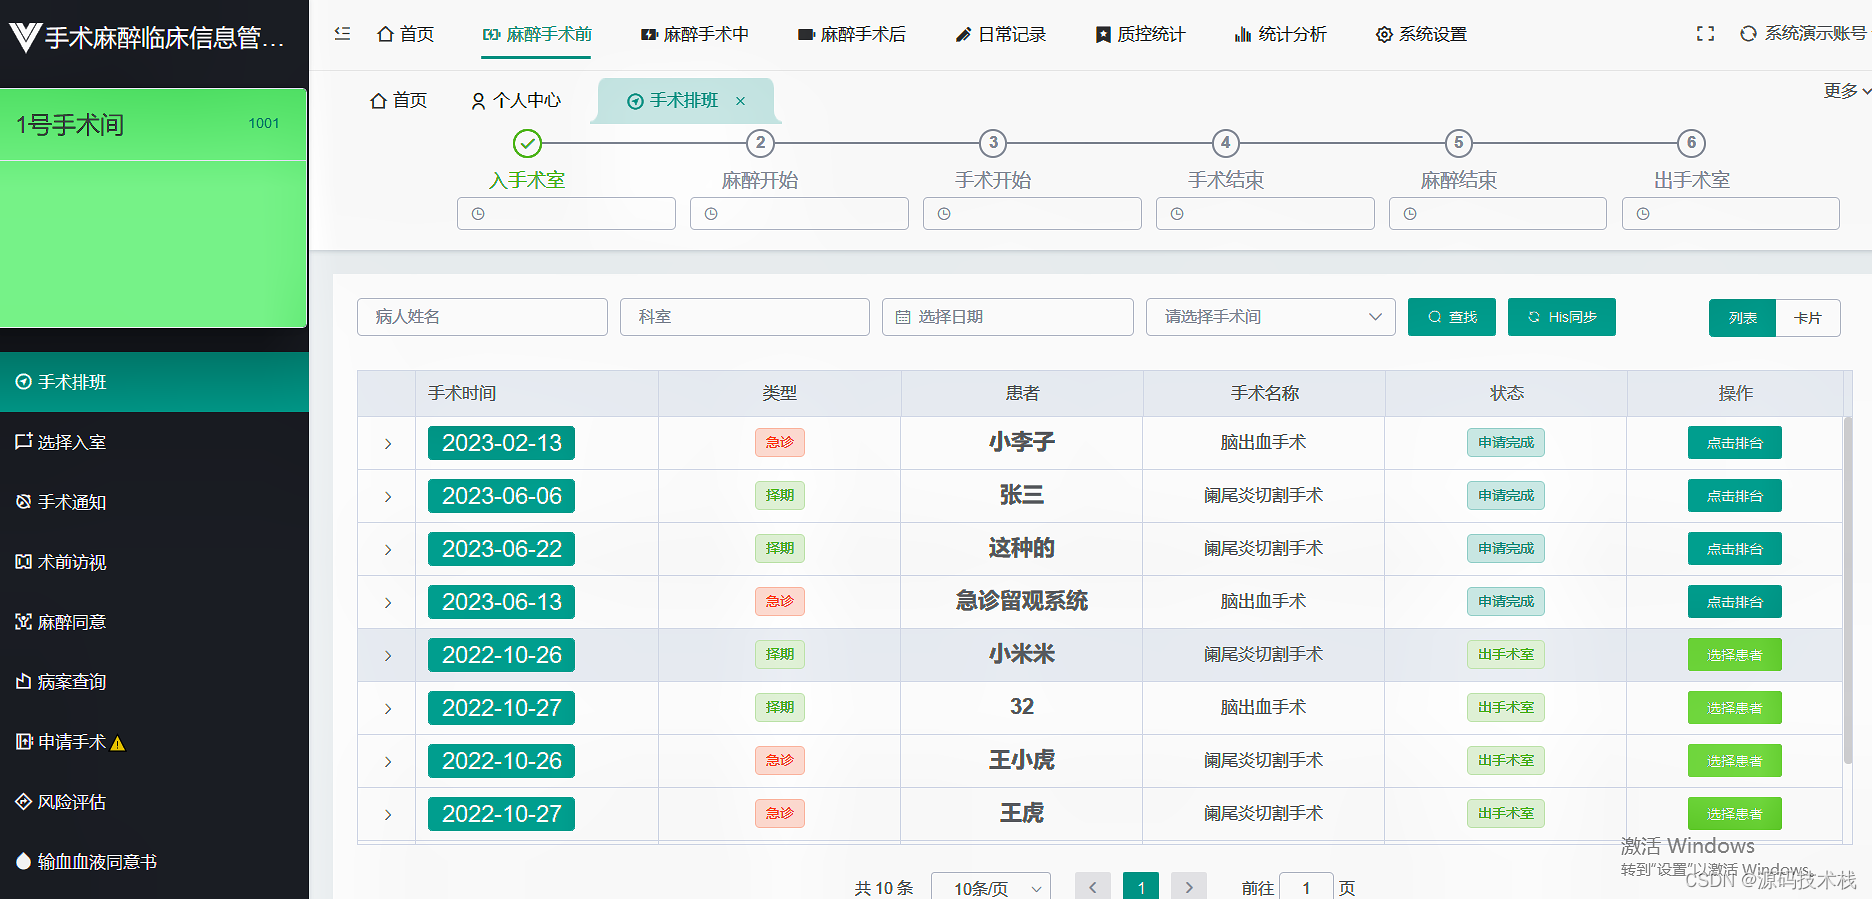Collapse the sidebar with the menu fold icon
Image resolution: width=1872 pixels, height=899 pixels.
[342, 33]
